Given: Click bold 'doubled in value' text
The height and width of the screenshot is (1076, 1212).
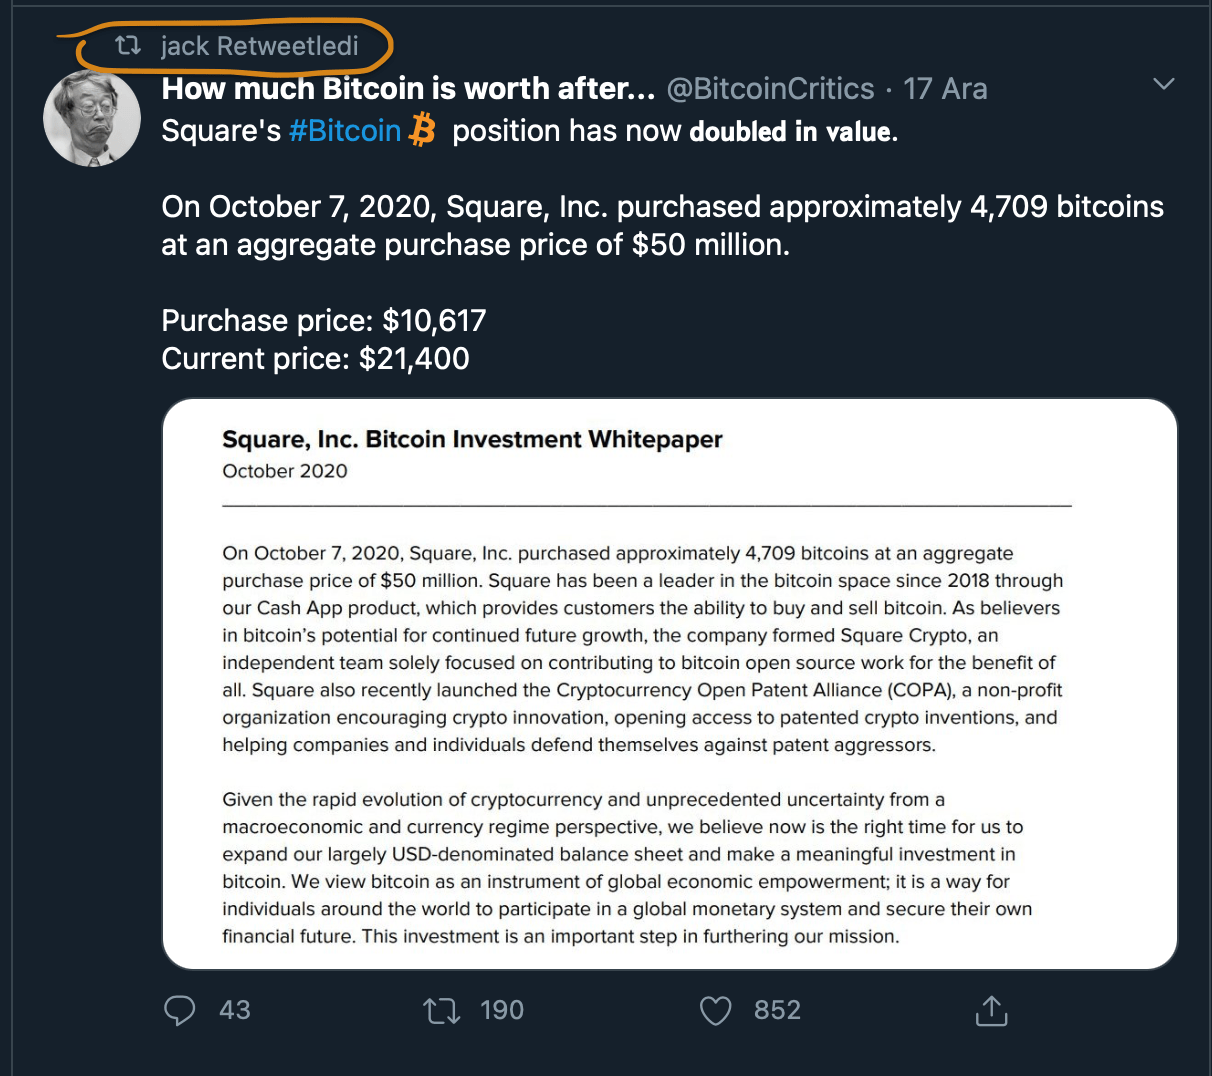Looking at the screenshot, I should tap(792, 131).
